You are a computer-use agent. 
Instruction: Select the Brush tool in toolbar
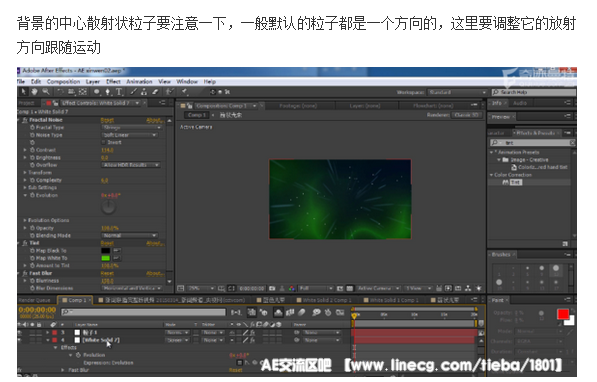click(133, 92)
